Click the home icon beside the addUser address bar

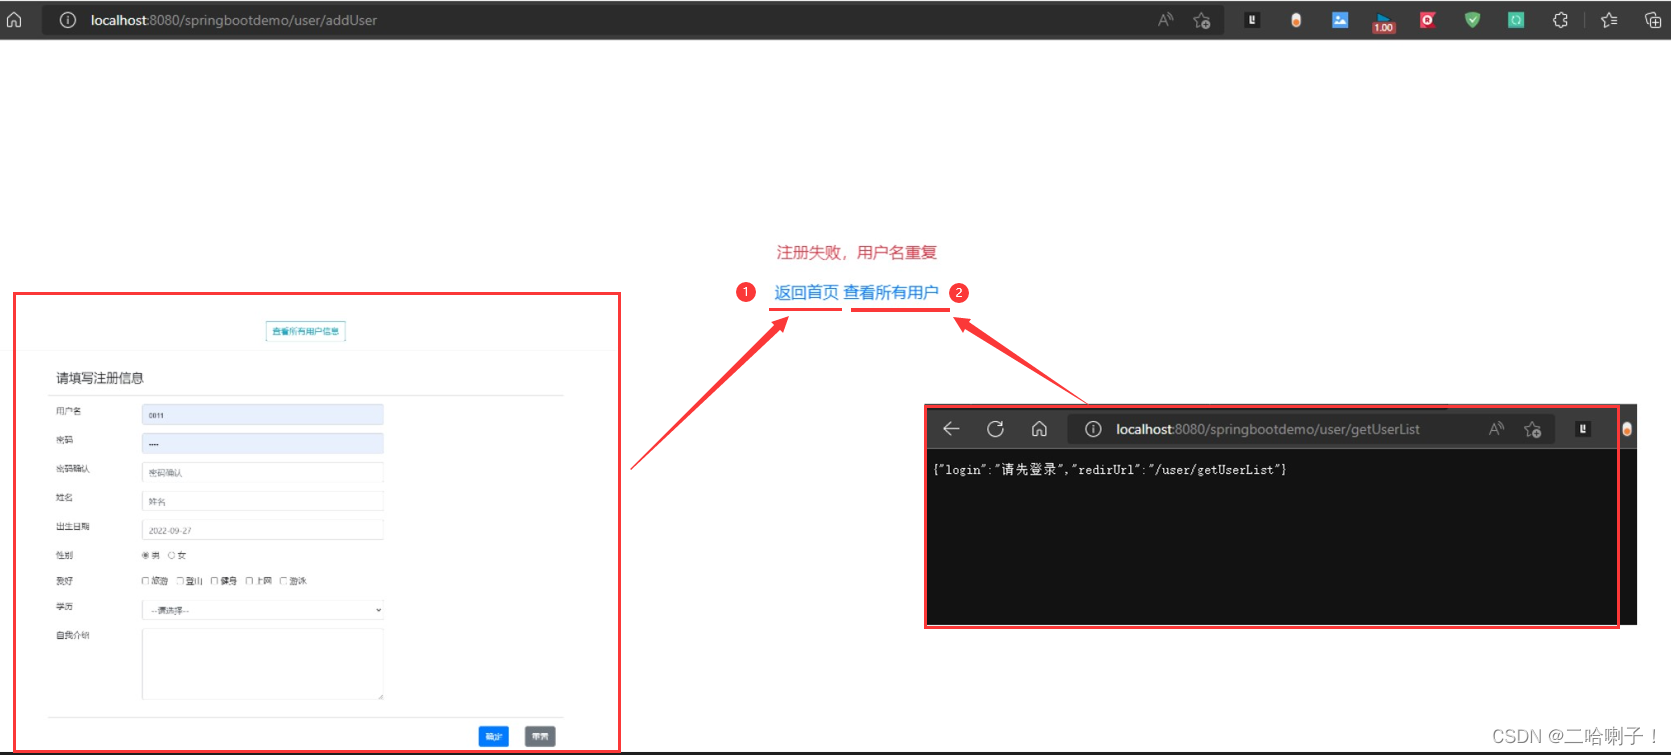(14, 20)
